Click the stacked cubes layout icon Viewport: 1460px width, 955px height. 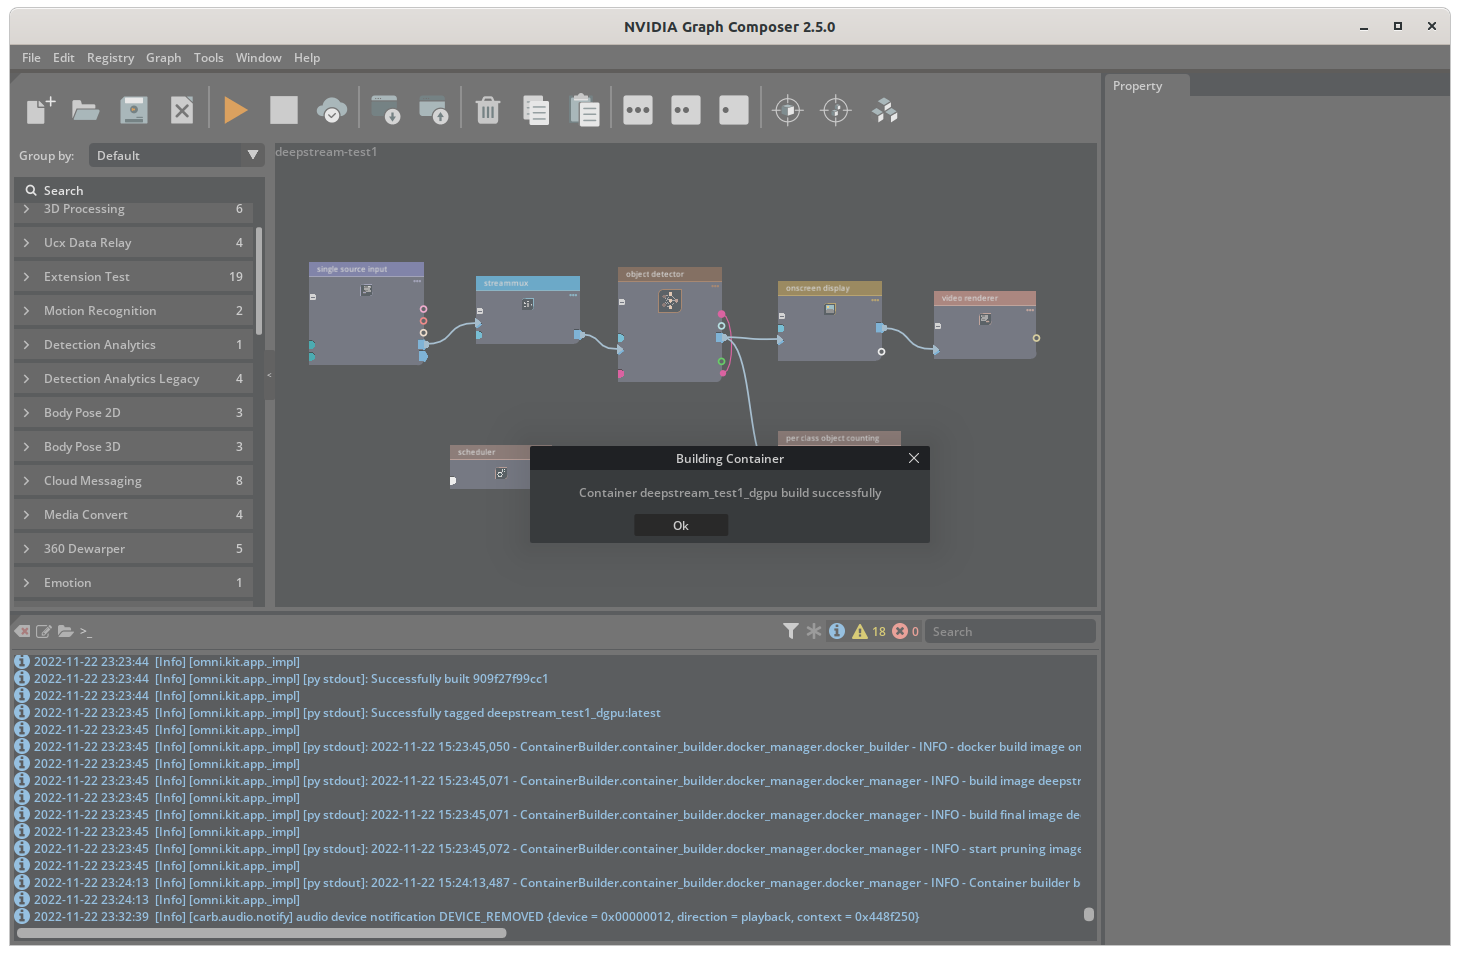pos(885,110)
